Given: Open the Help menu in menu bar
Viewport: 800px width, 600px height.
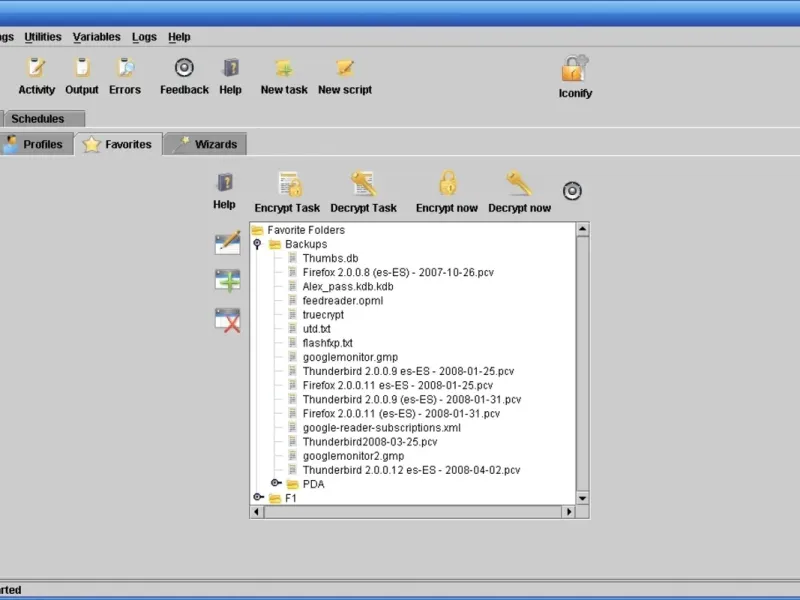Looking at the screenshot, I should [x=179, y=37].
